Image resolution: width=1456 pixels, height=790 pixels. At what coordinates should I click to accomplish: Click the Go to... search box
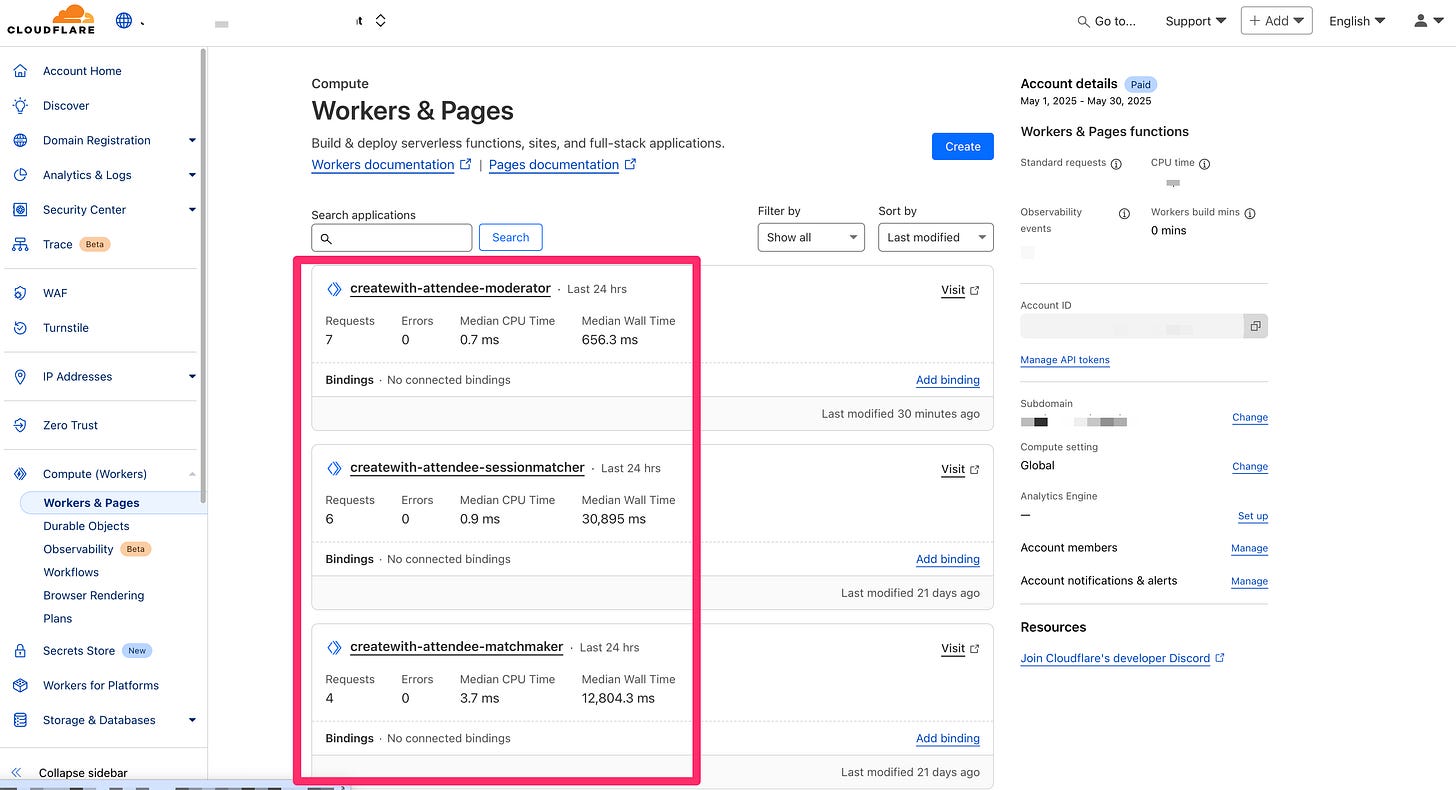pos(1106,21)
